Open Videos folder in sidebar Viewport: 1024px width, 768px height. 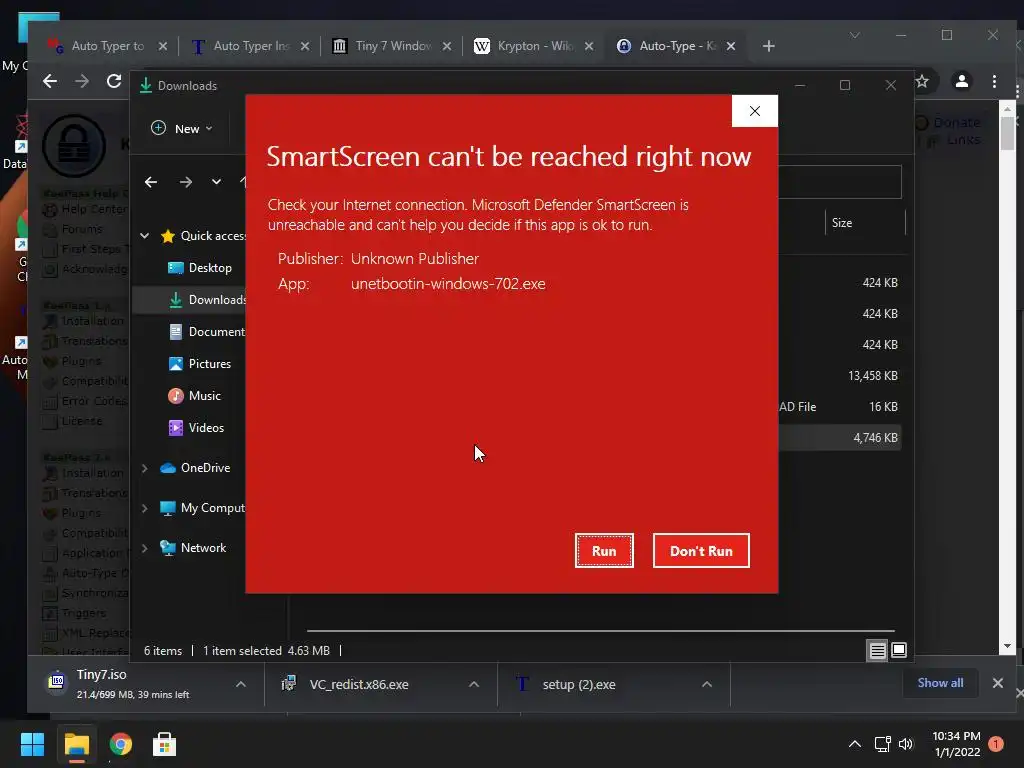(x=196, y=428)
